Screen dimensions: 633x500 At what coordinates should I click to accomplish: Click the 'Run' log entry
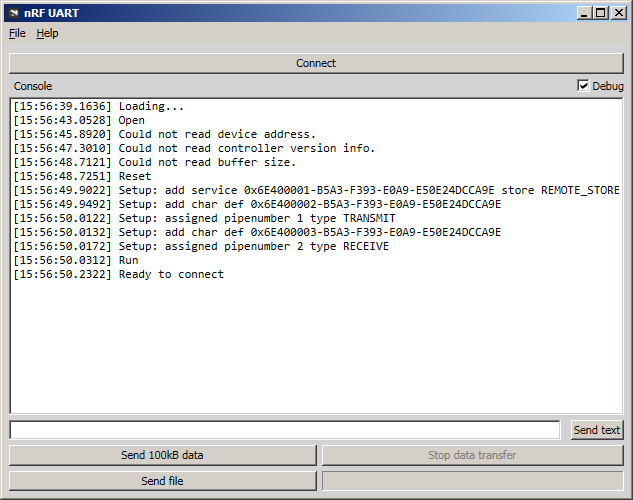pos(76,260)
